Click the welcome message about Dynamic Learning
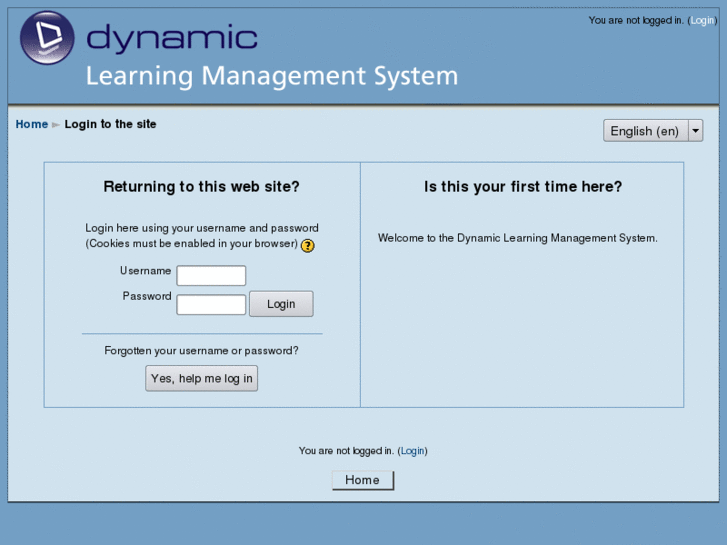 517,238
